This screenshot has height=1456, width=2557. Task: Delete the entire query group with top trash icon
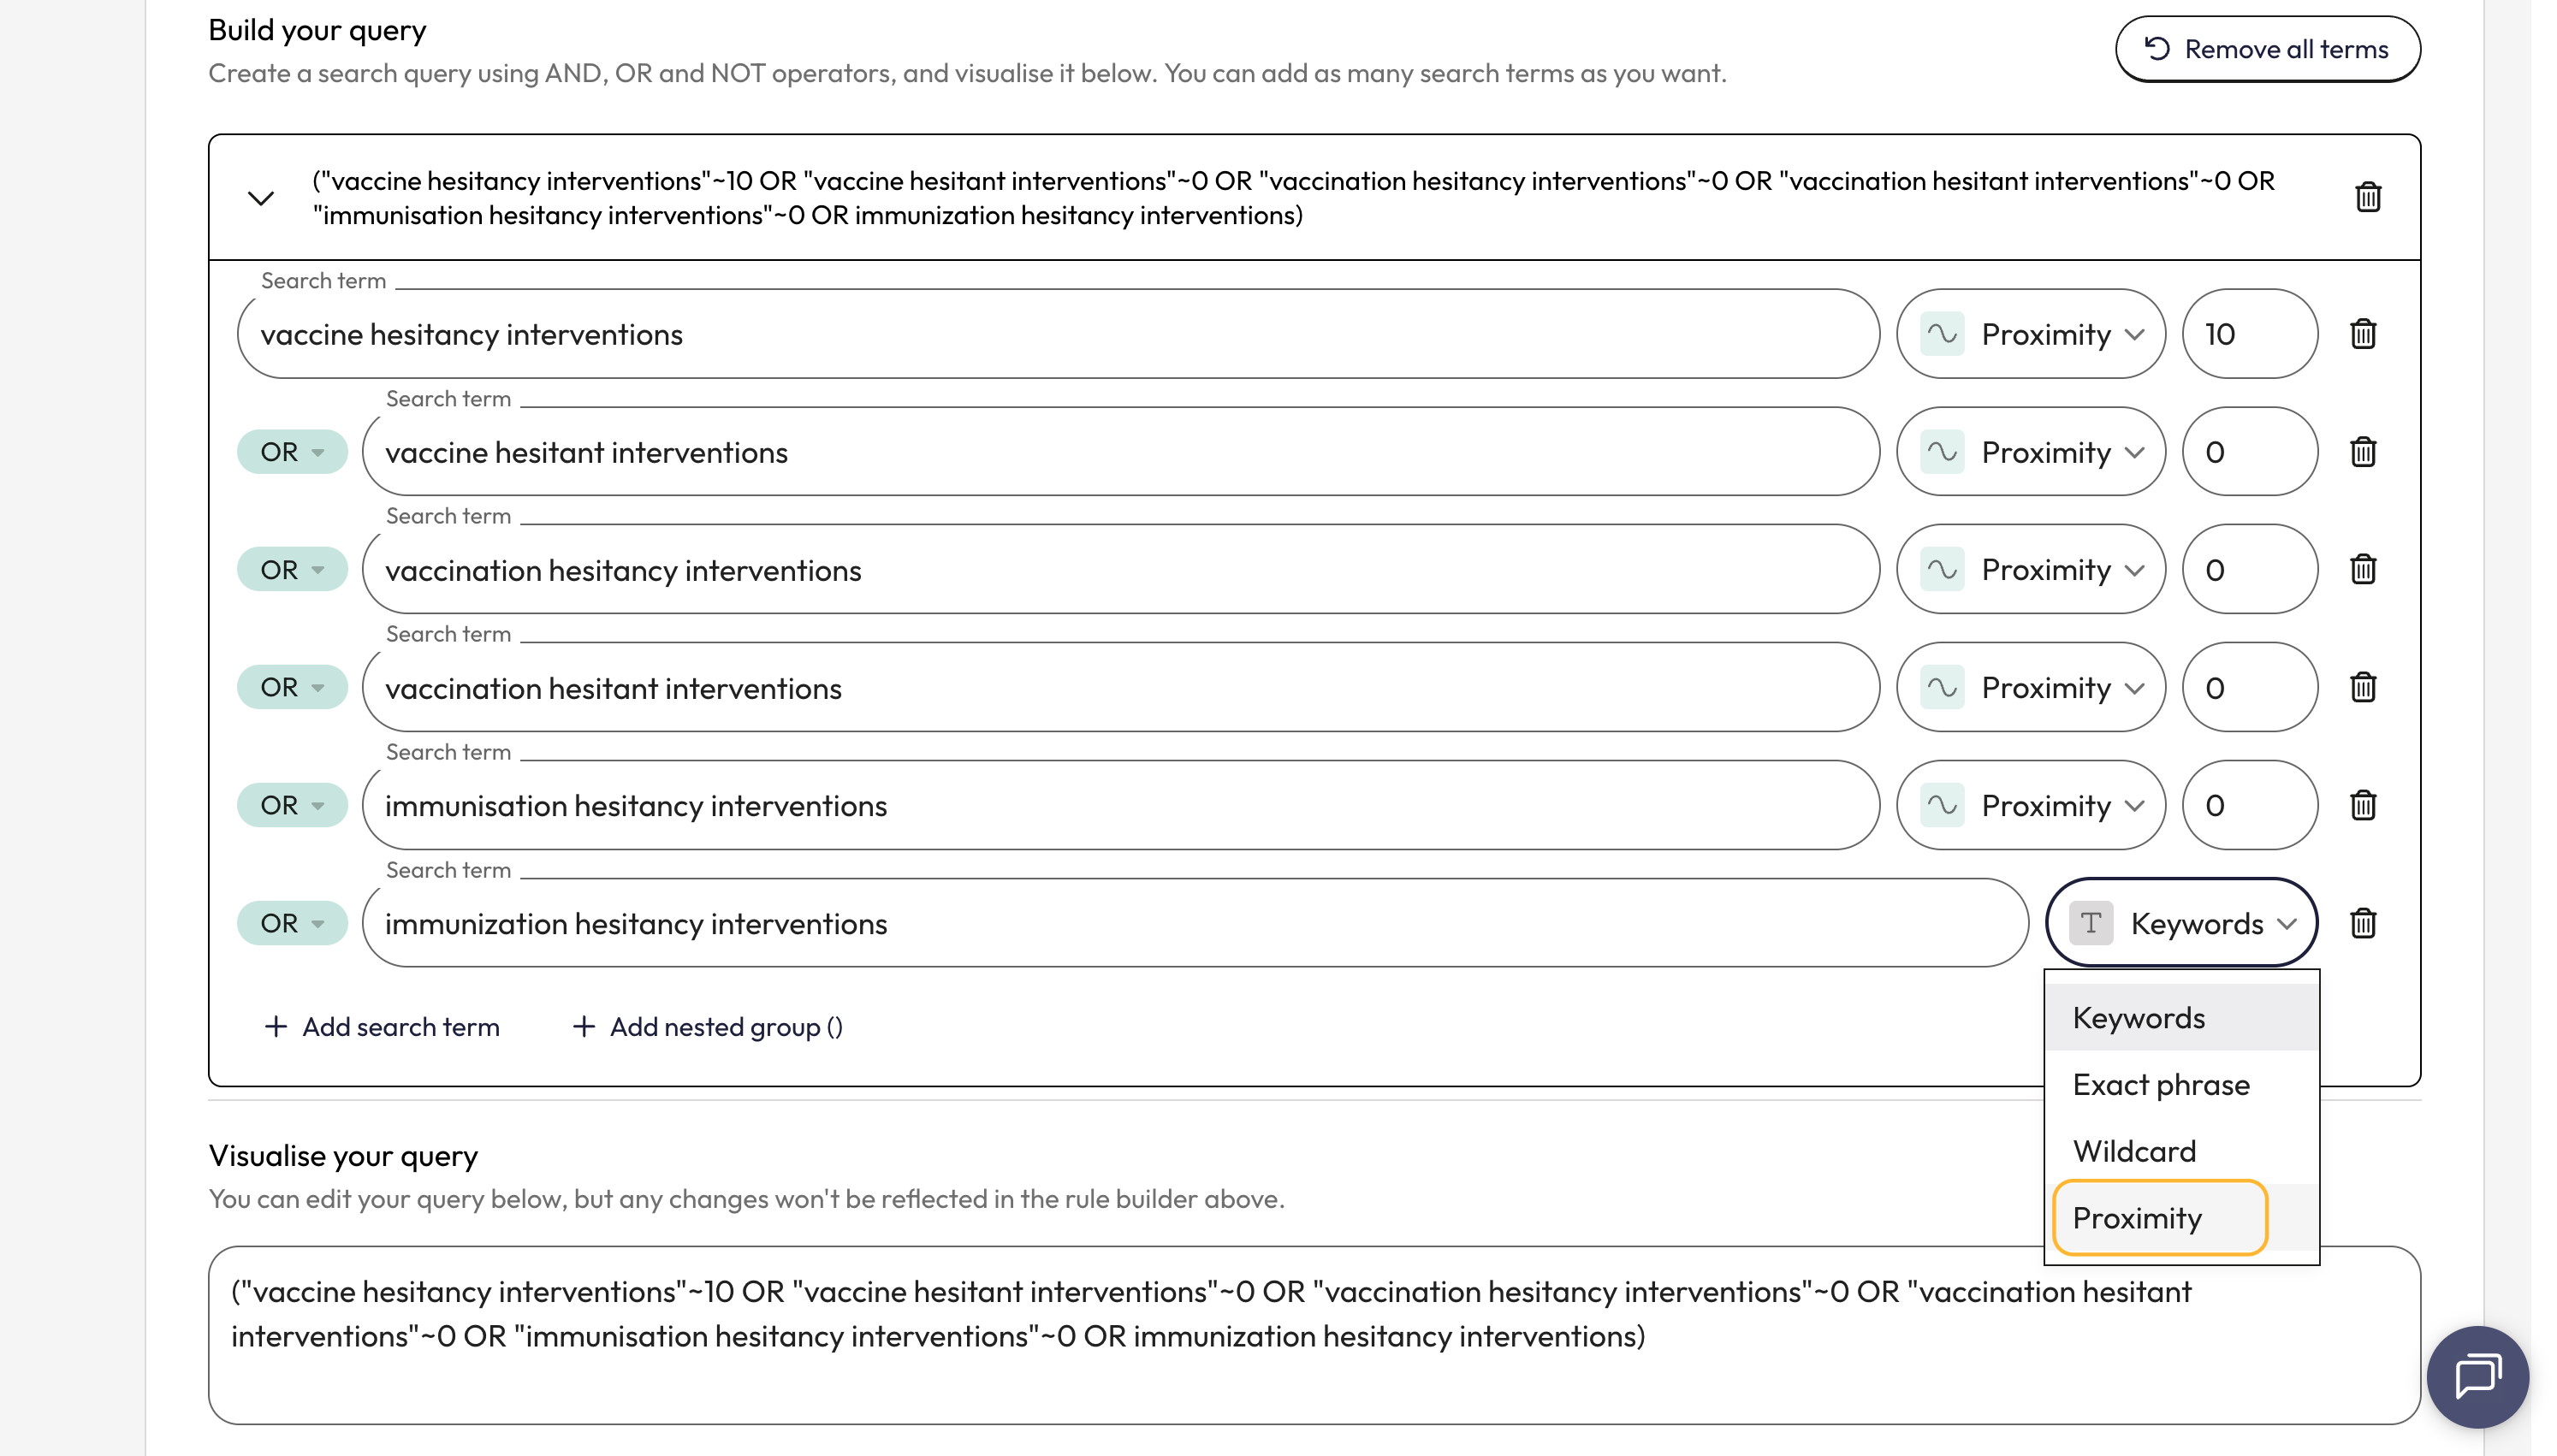pyautogui.click(x=2366, y=197)
